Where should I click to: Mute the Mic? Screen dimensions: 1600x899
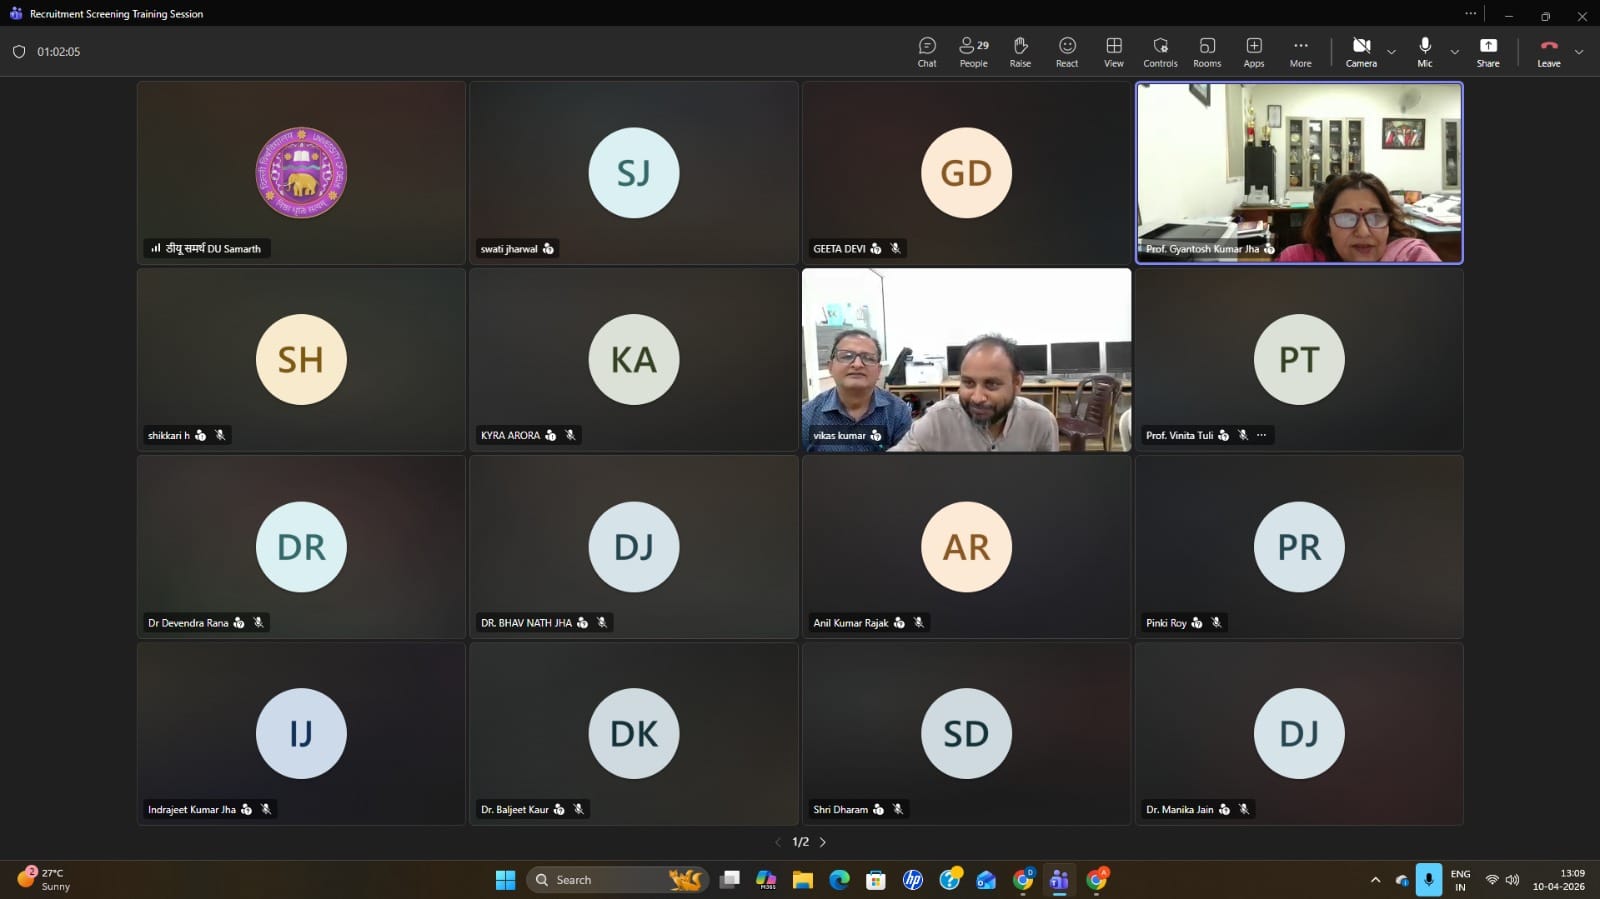pos(1424,52)
